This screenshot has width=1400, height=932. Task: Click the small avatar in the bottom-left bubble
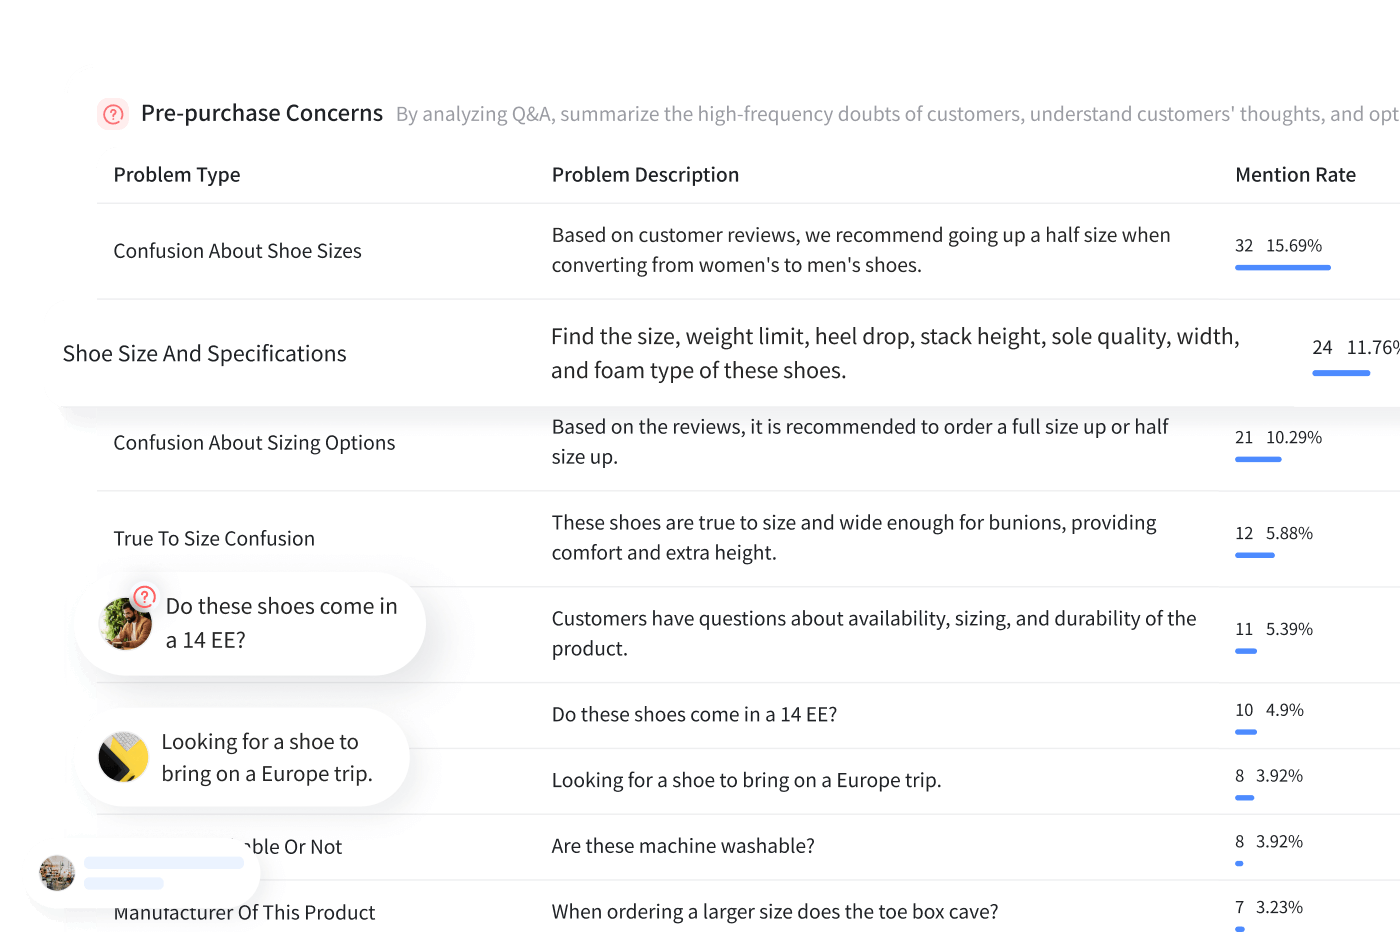tap(57, 873)
